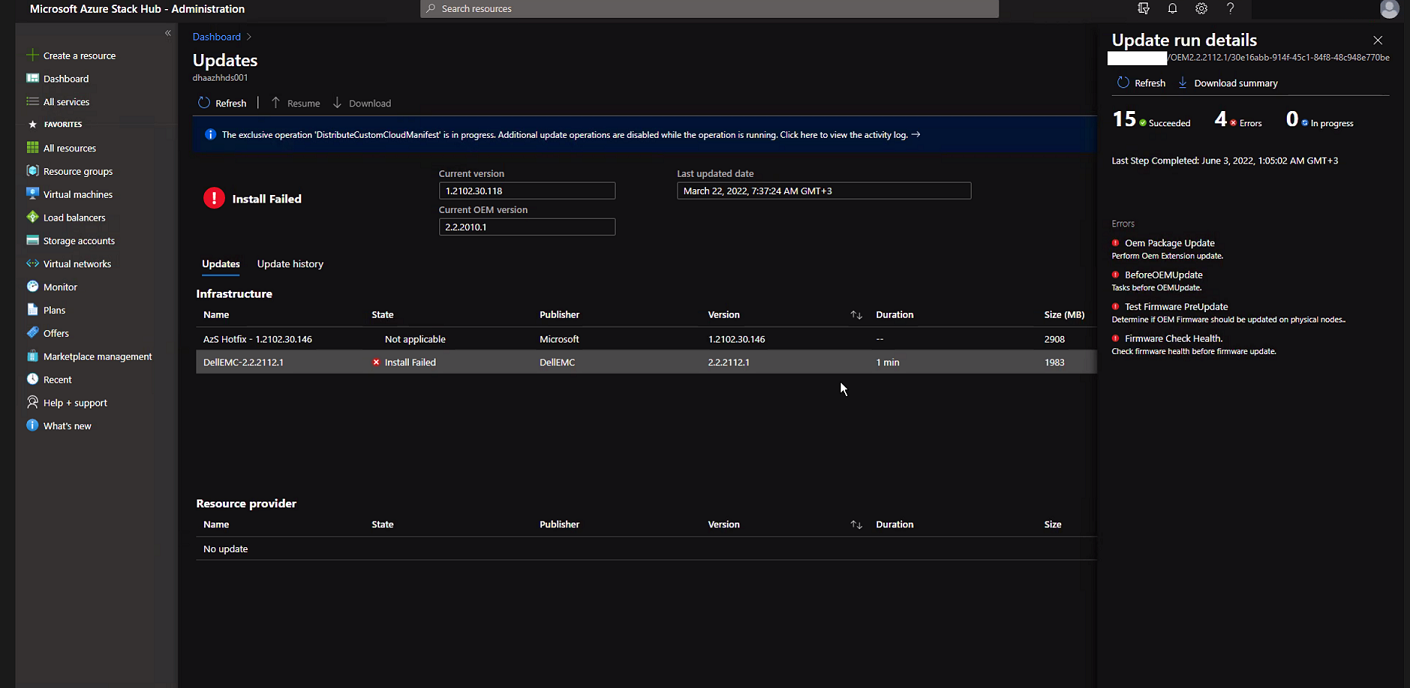Collapse the left navigation sidebar
Viewport: 1410px width, 688px height.
(x=168, y=33)
